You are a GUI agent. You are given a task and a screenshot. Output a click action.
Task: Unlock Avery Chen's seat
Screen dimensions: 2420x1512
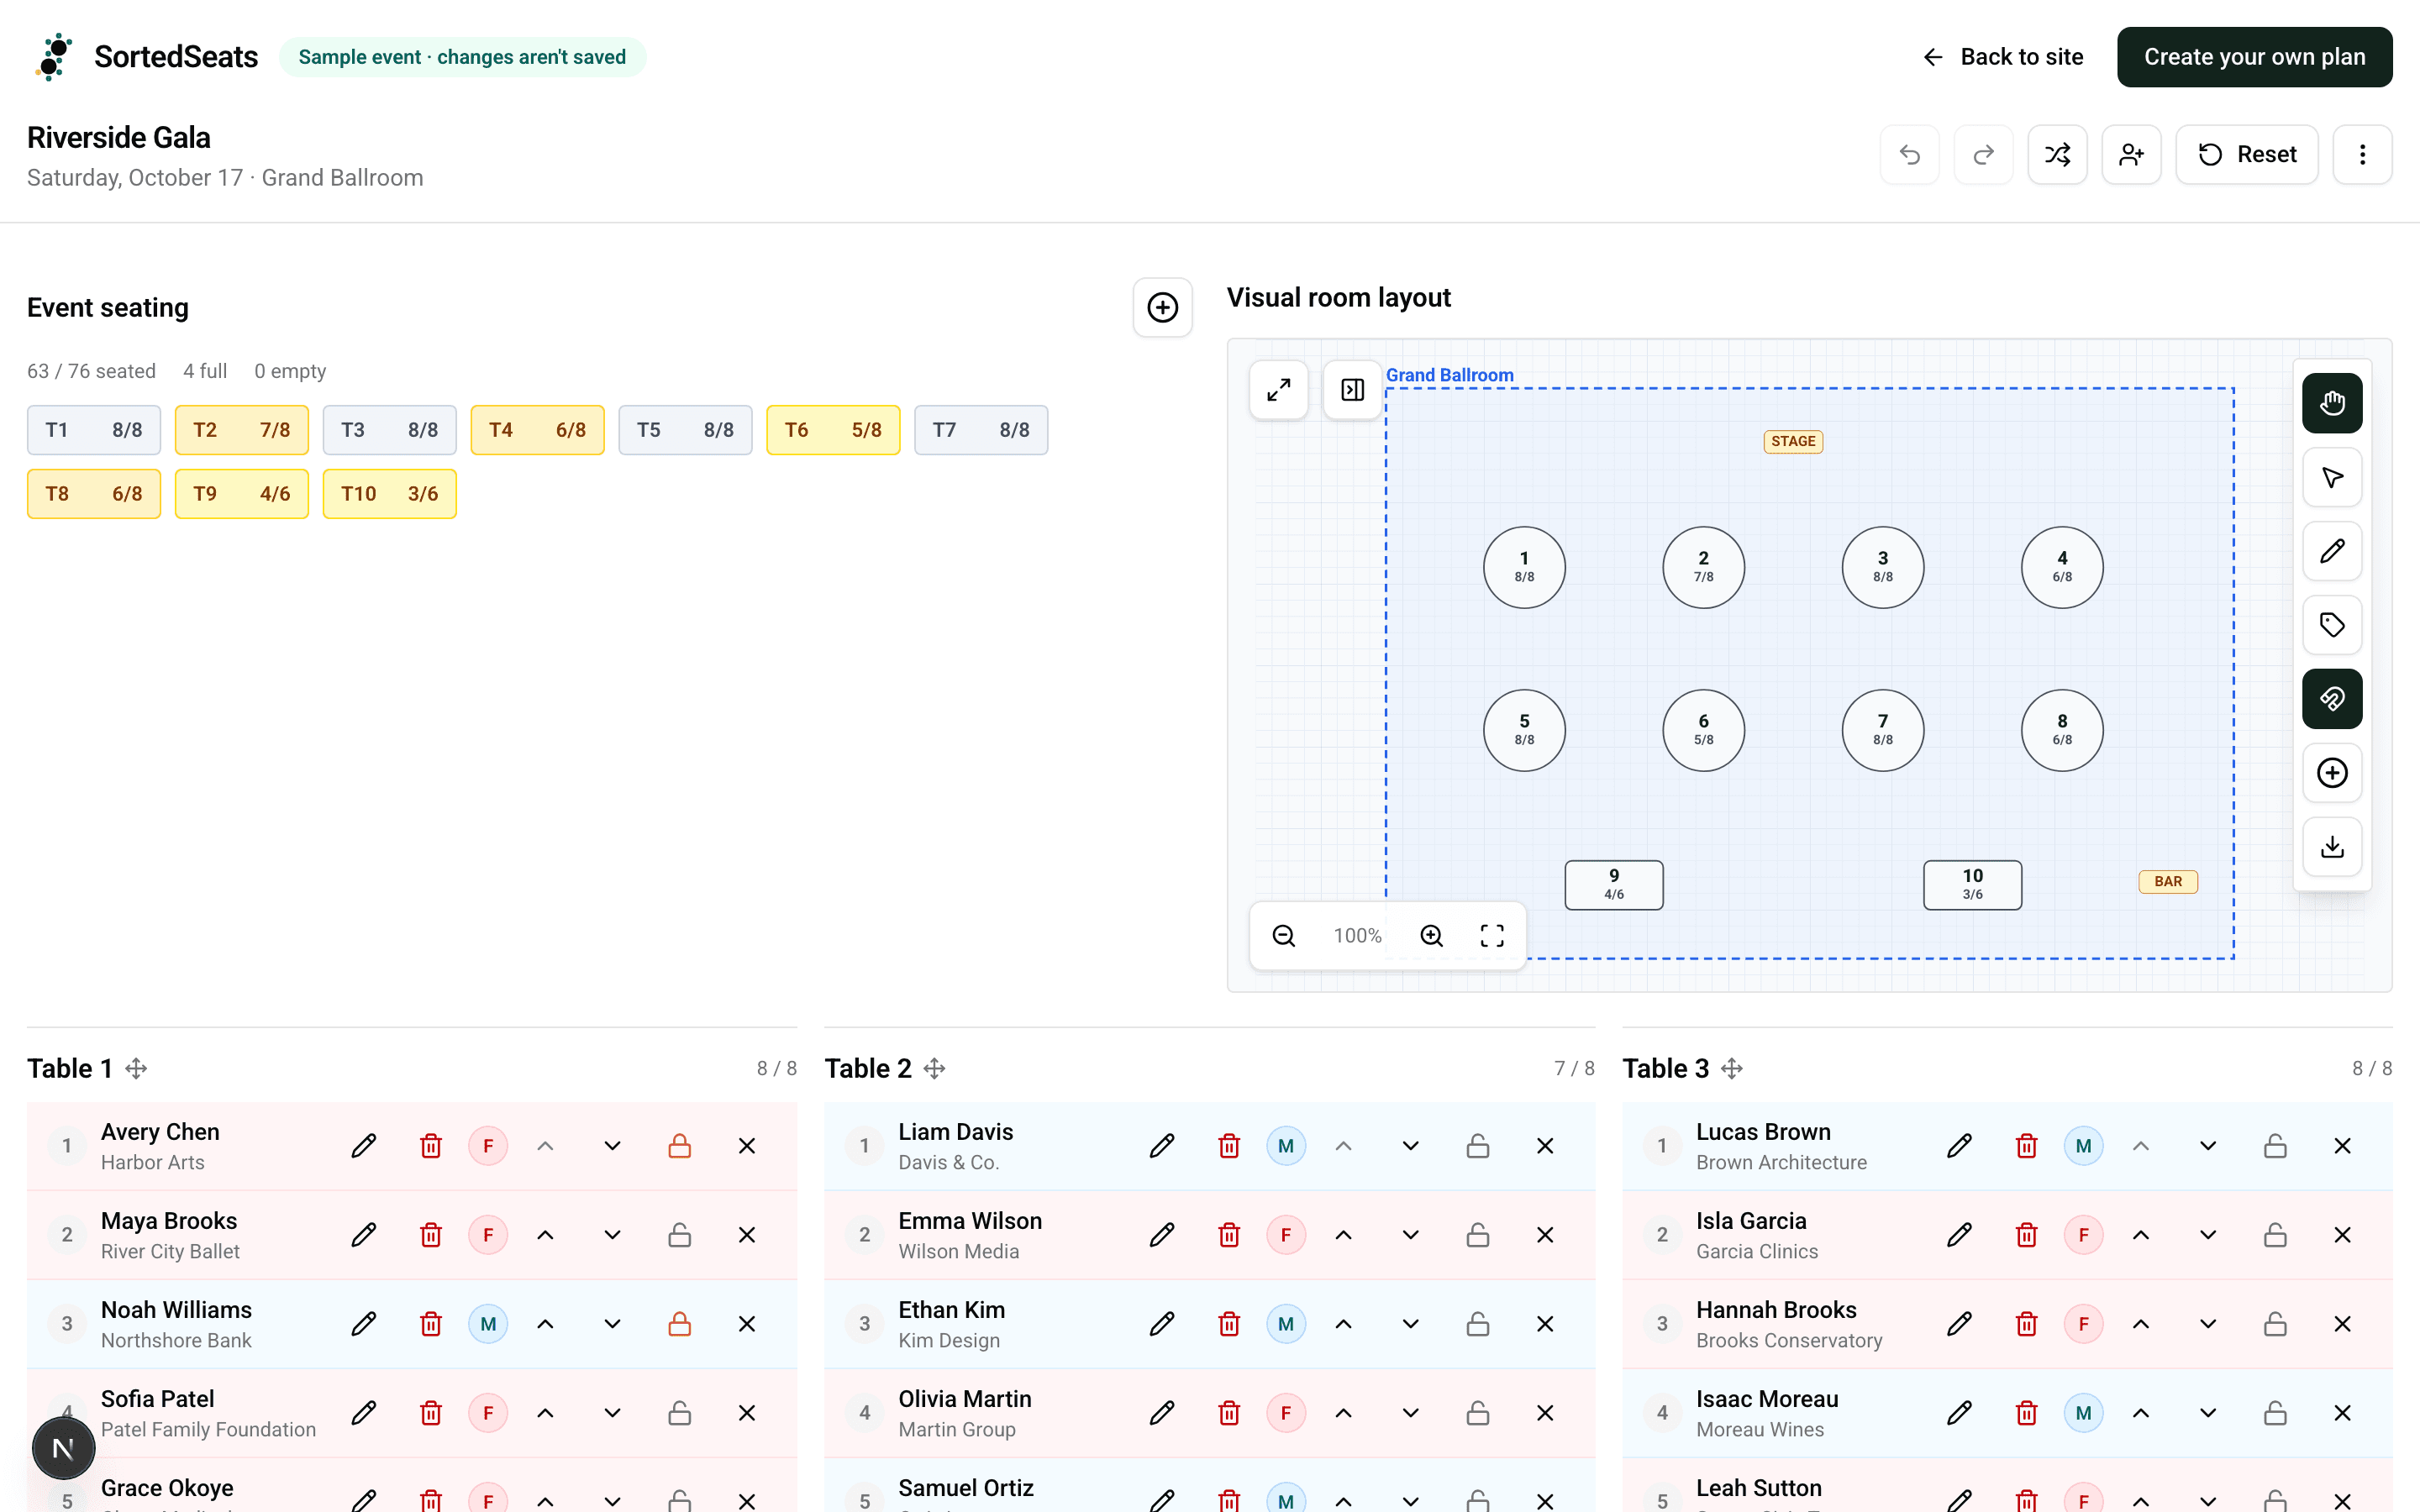[x=680, y=1146]
